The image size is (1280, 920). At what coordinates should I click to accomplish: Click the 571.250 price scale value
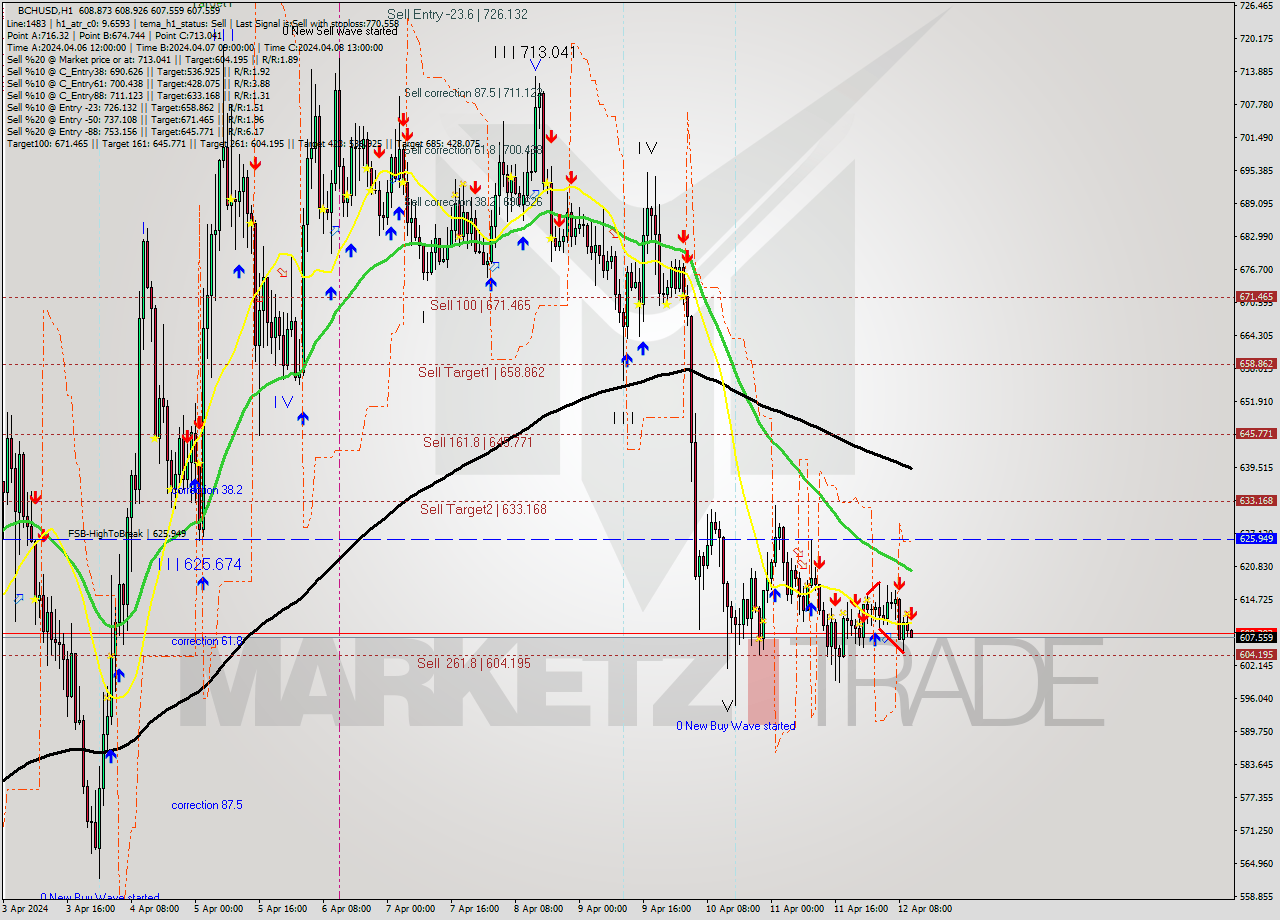click(1256, 831)
